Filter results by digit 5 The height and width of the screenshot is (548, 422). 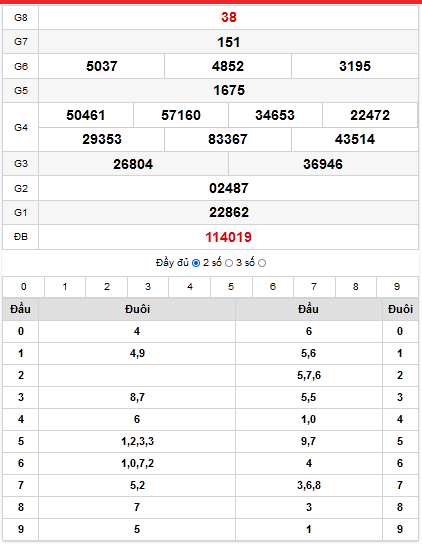(231, 287)
